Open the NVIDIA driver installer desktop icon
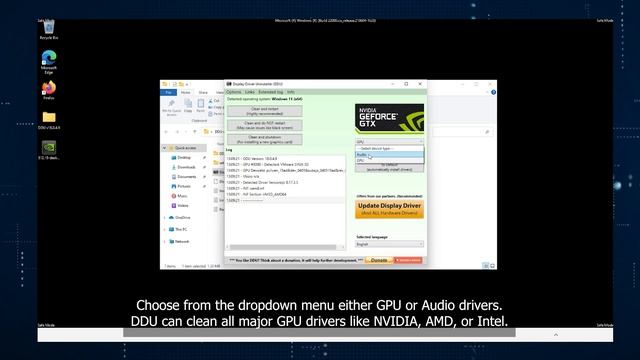Image resolution: width=640 pixels, height=360 pixels. [49, 150]
